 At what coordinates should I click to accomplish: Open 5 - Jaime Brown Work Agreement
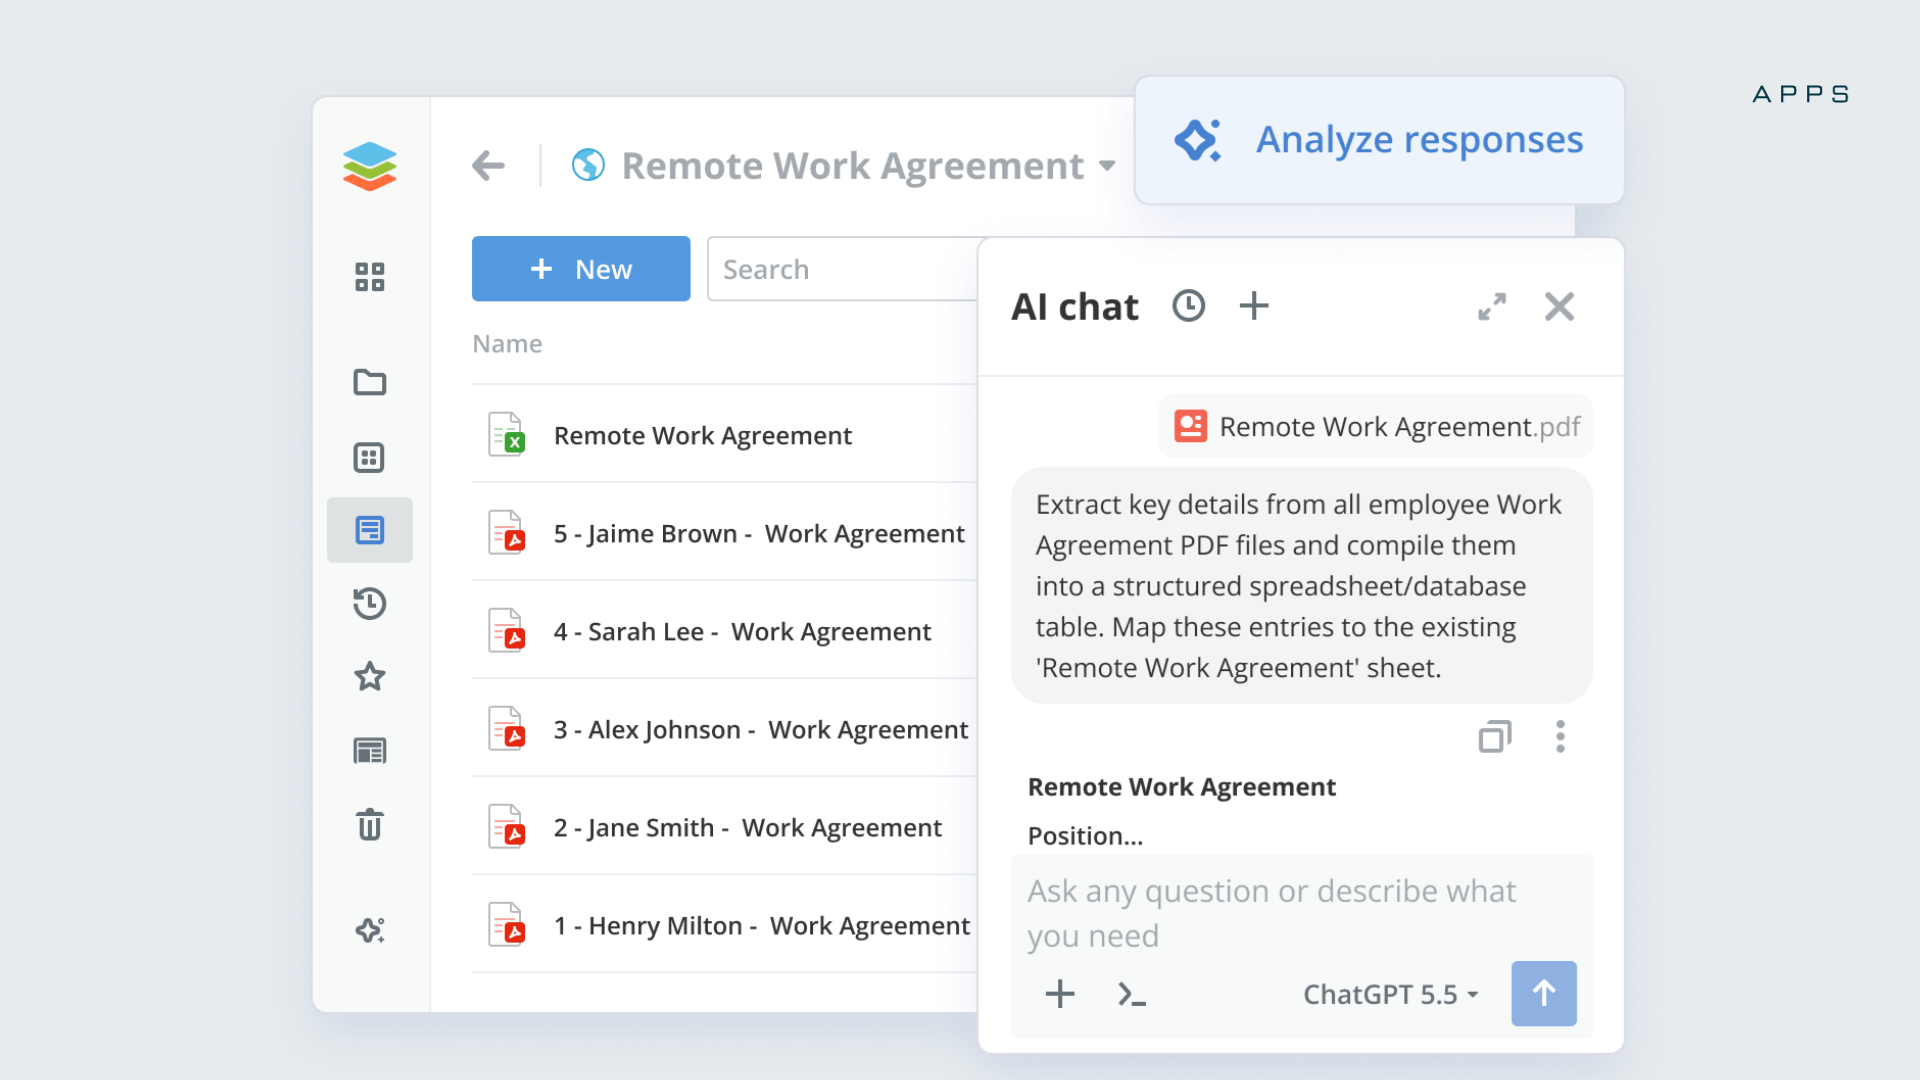tap(724, 533)
